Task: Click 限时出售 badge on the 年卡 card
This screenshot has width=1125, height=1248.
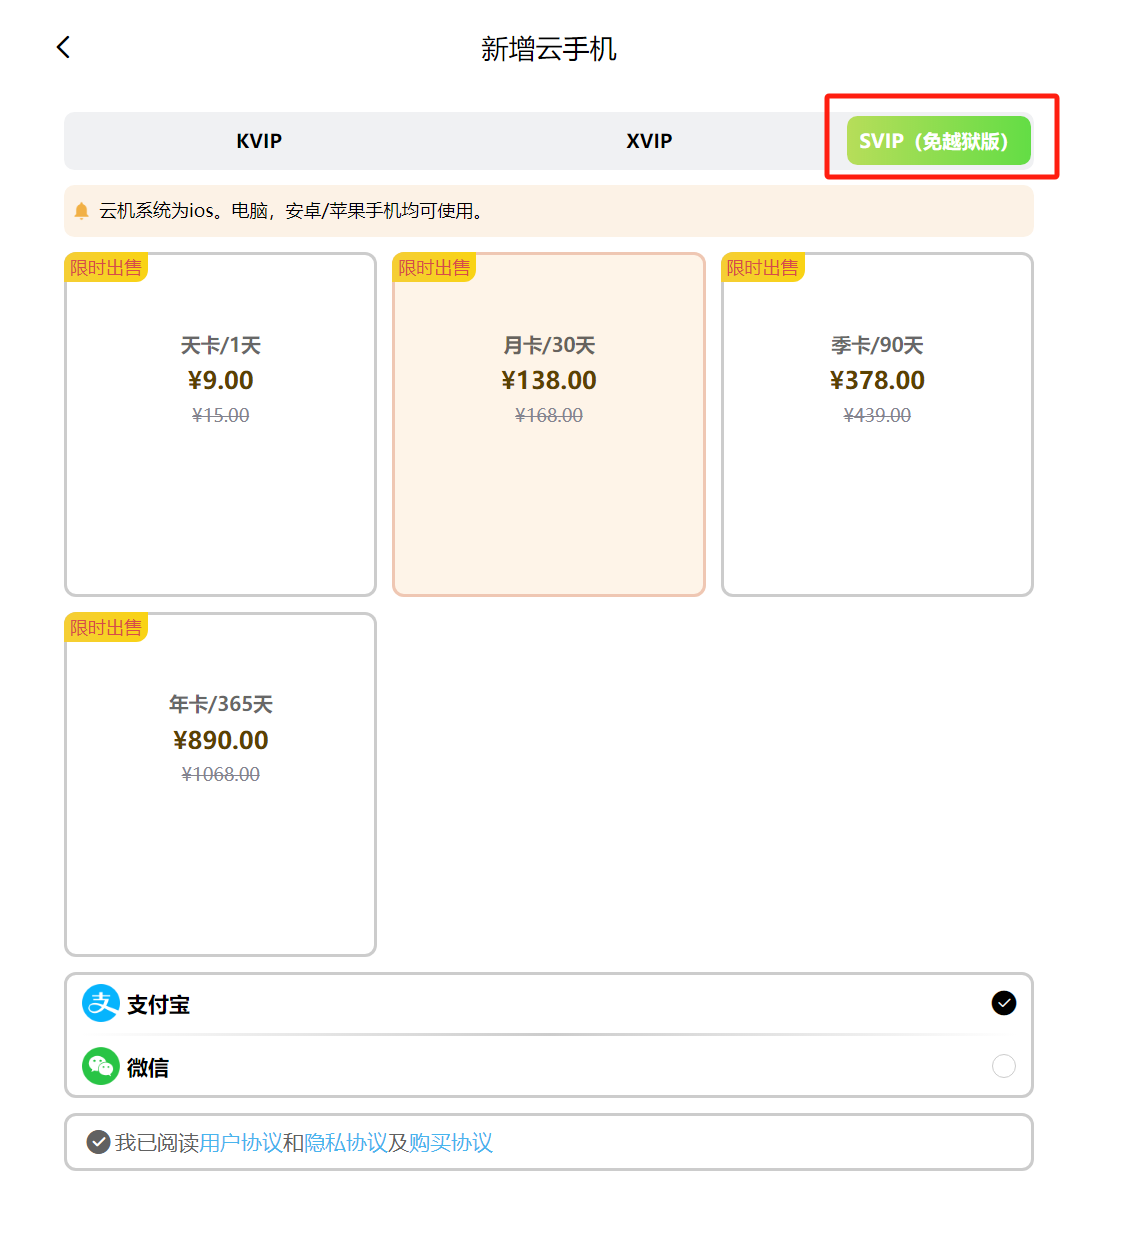Action: coord(106,628)
